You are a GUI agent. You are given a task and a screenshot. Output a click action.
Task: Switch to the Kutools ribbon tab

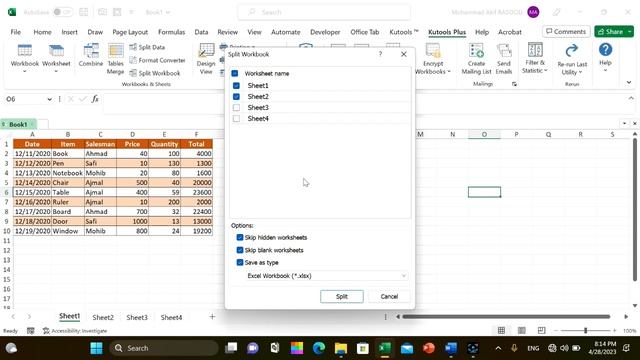point(404,32)
